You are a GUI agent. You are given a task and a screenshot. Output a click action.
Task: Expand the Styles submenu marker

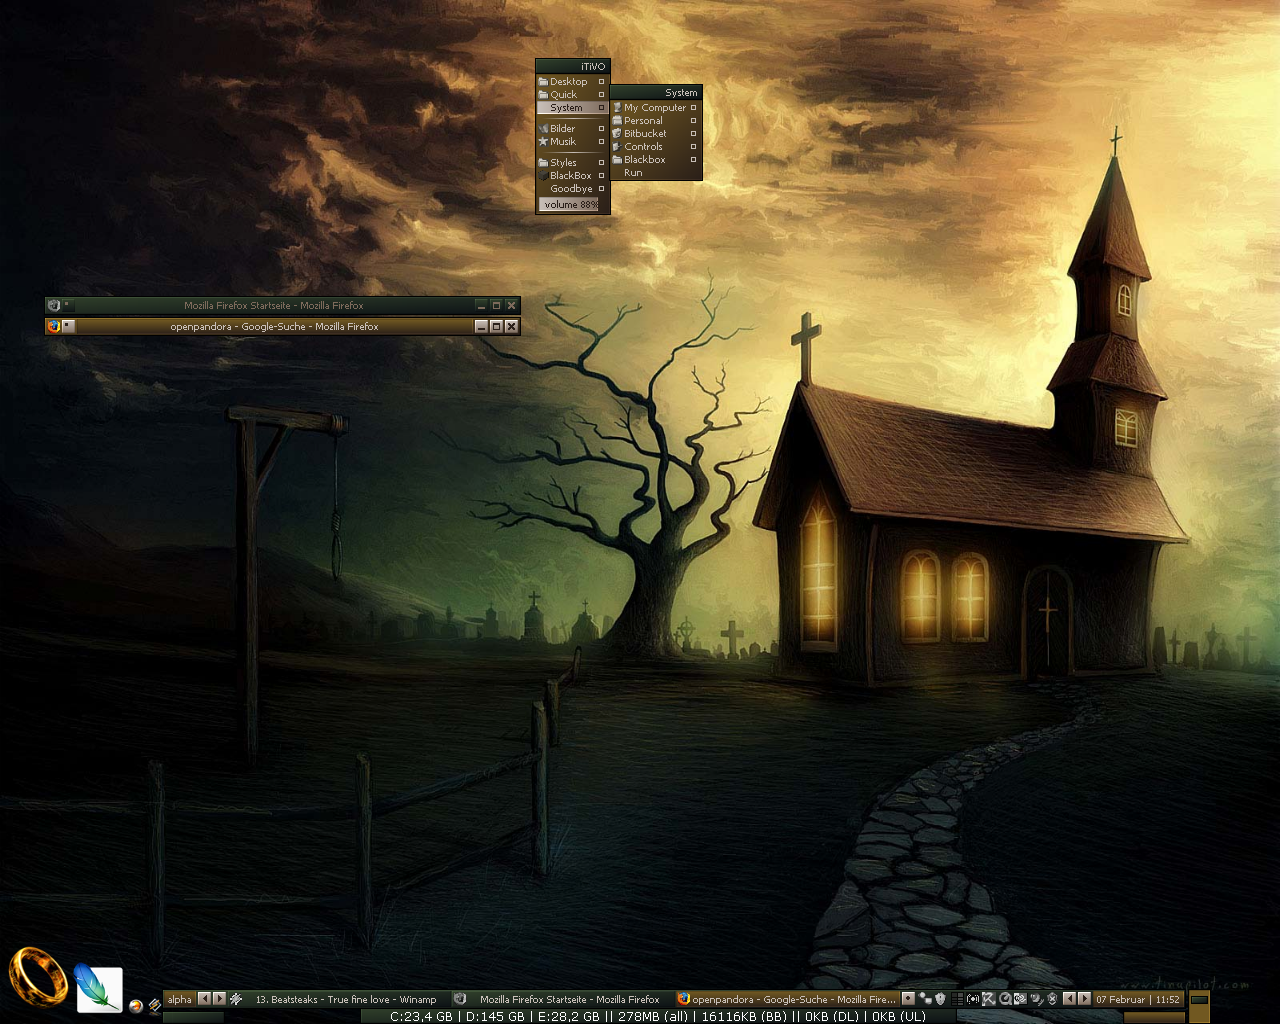(x=601, y=163)
